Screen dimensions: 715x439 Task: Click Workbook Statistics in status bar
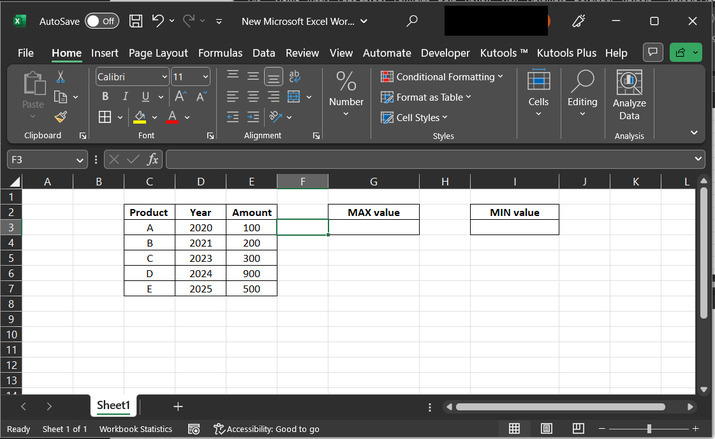tap(137, 429)
